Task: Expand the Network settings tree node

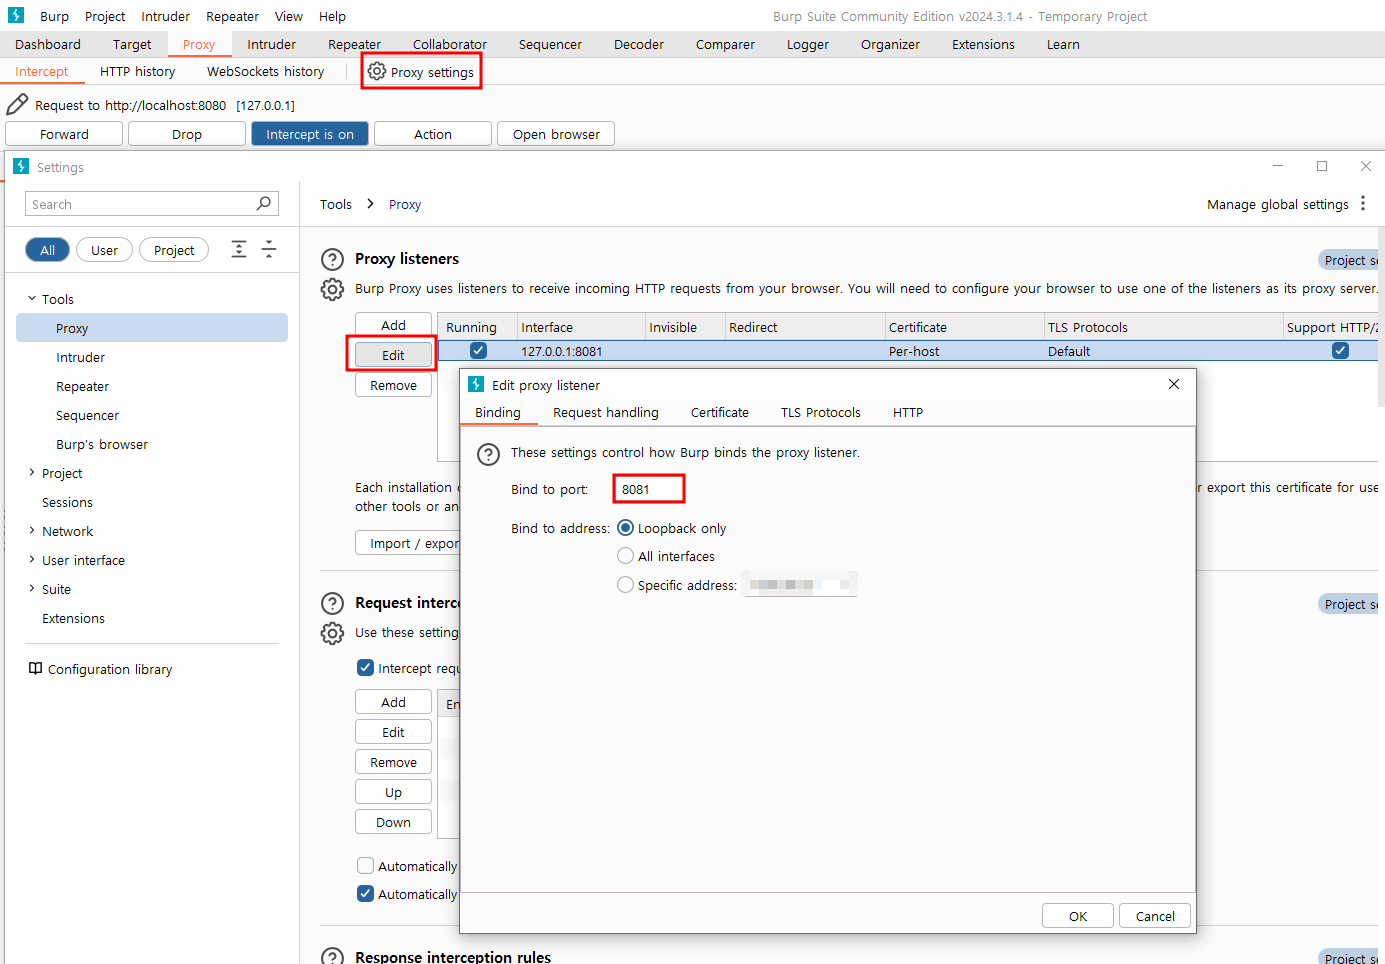Action: click(32, 530)
